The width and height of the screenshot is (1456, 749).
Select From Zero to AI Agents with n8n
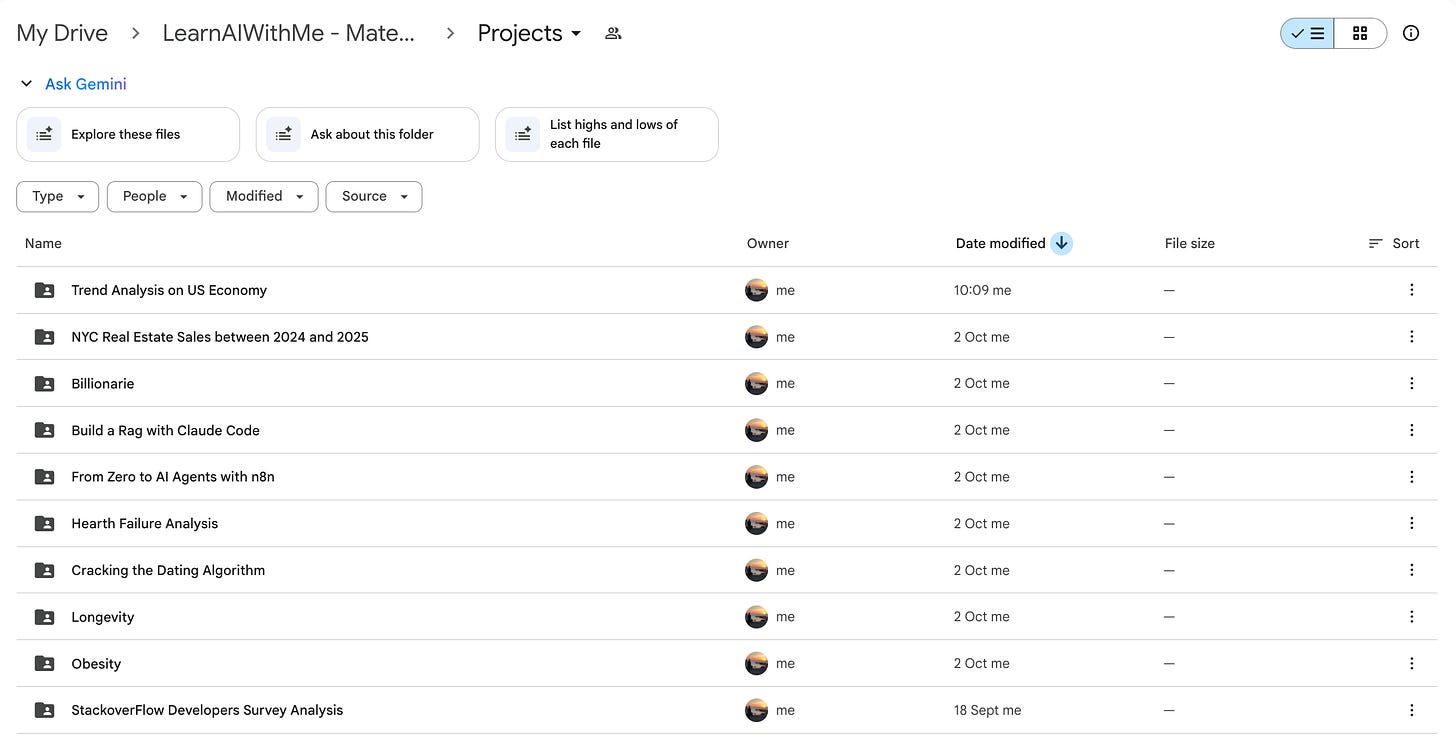(x=173, y=477)
